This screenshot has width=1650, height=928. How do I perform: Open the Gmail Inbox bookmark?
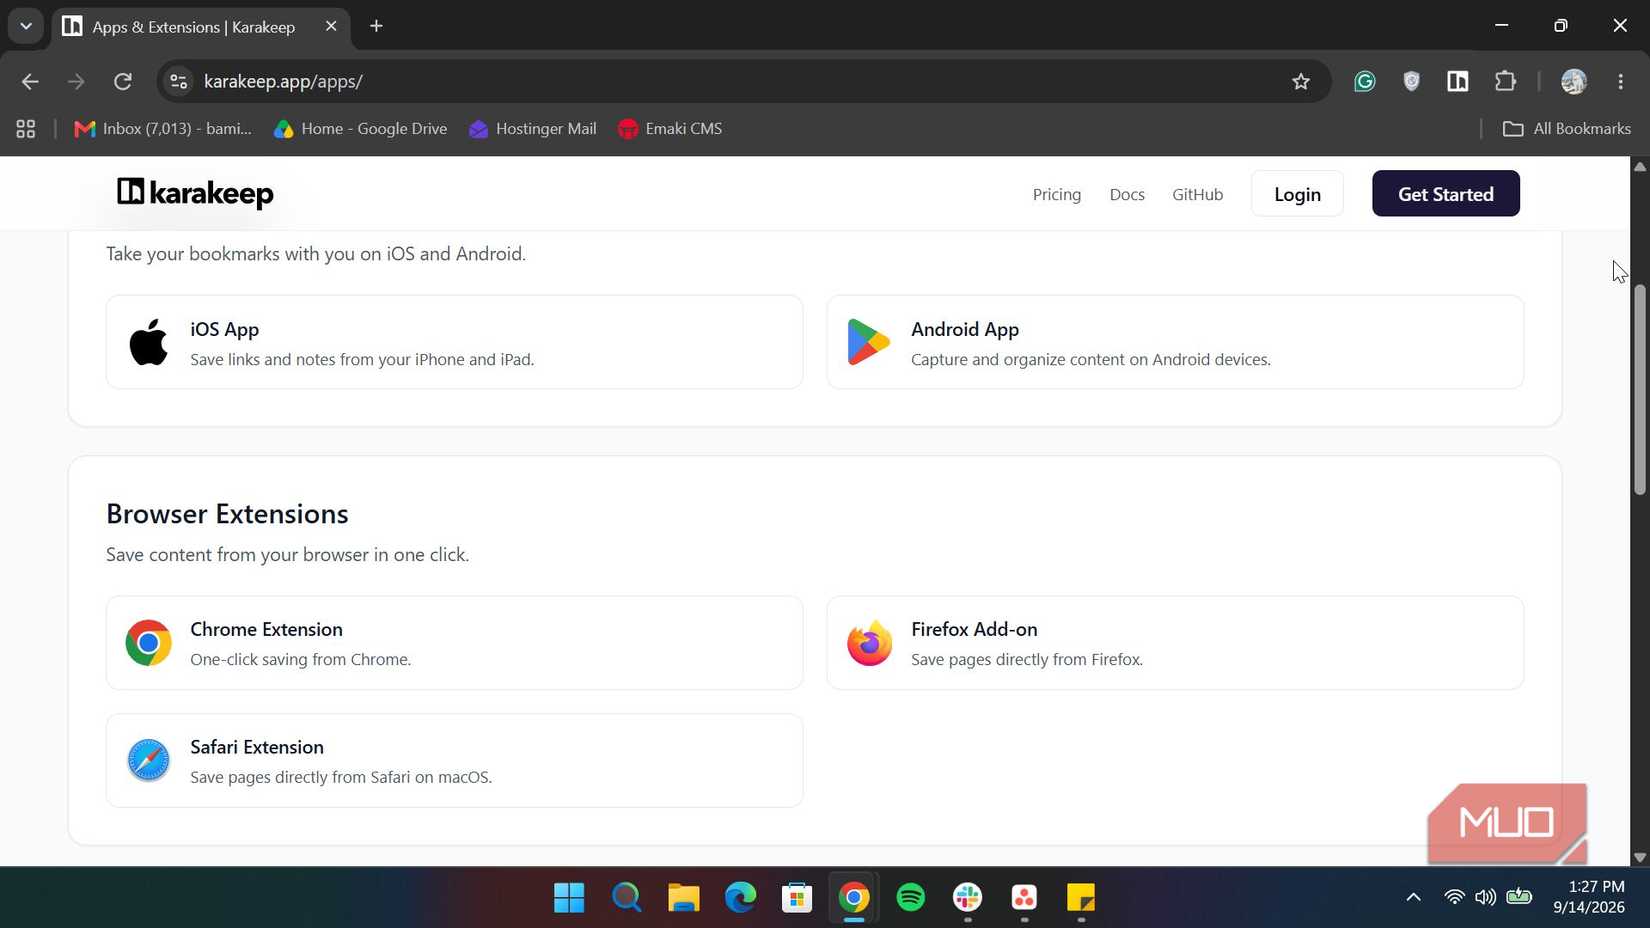point(164,128)
